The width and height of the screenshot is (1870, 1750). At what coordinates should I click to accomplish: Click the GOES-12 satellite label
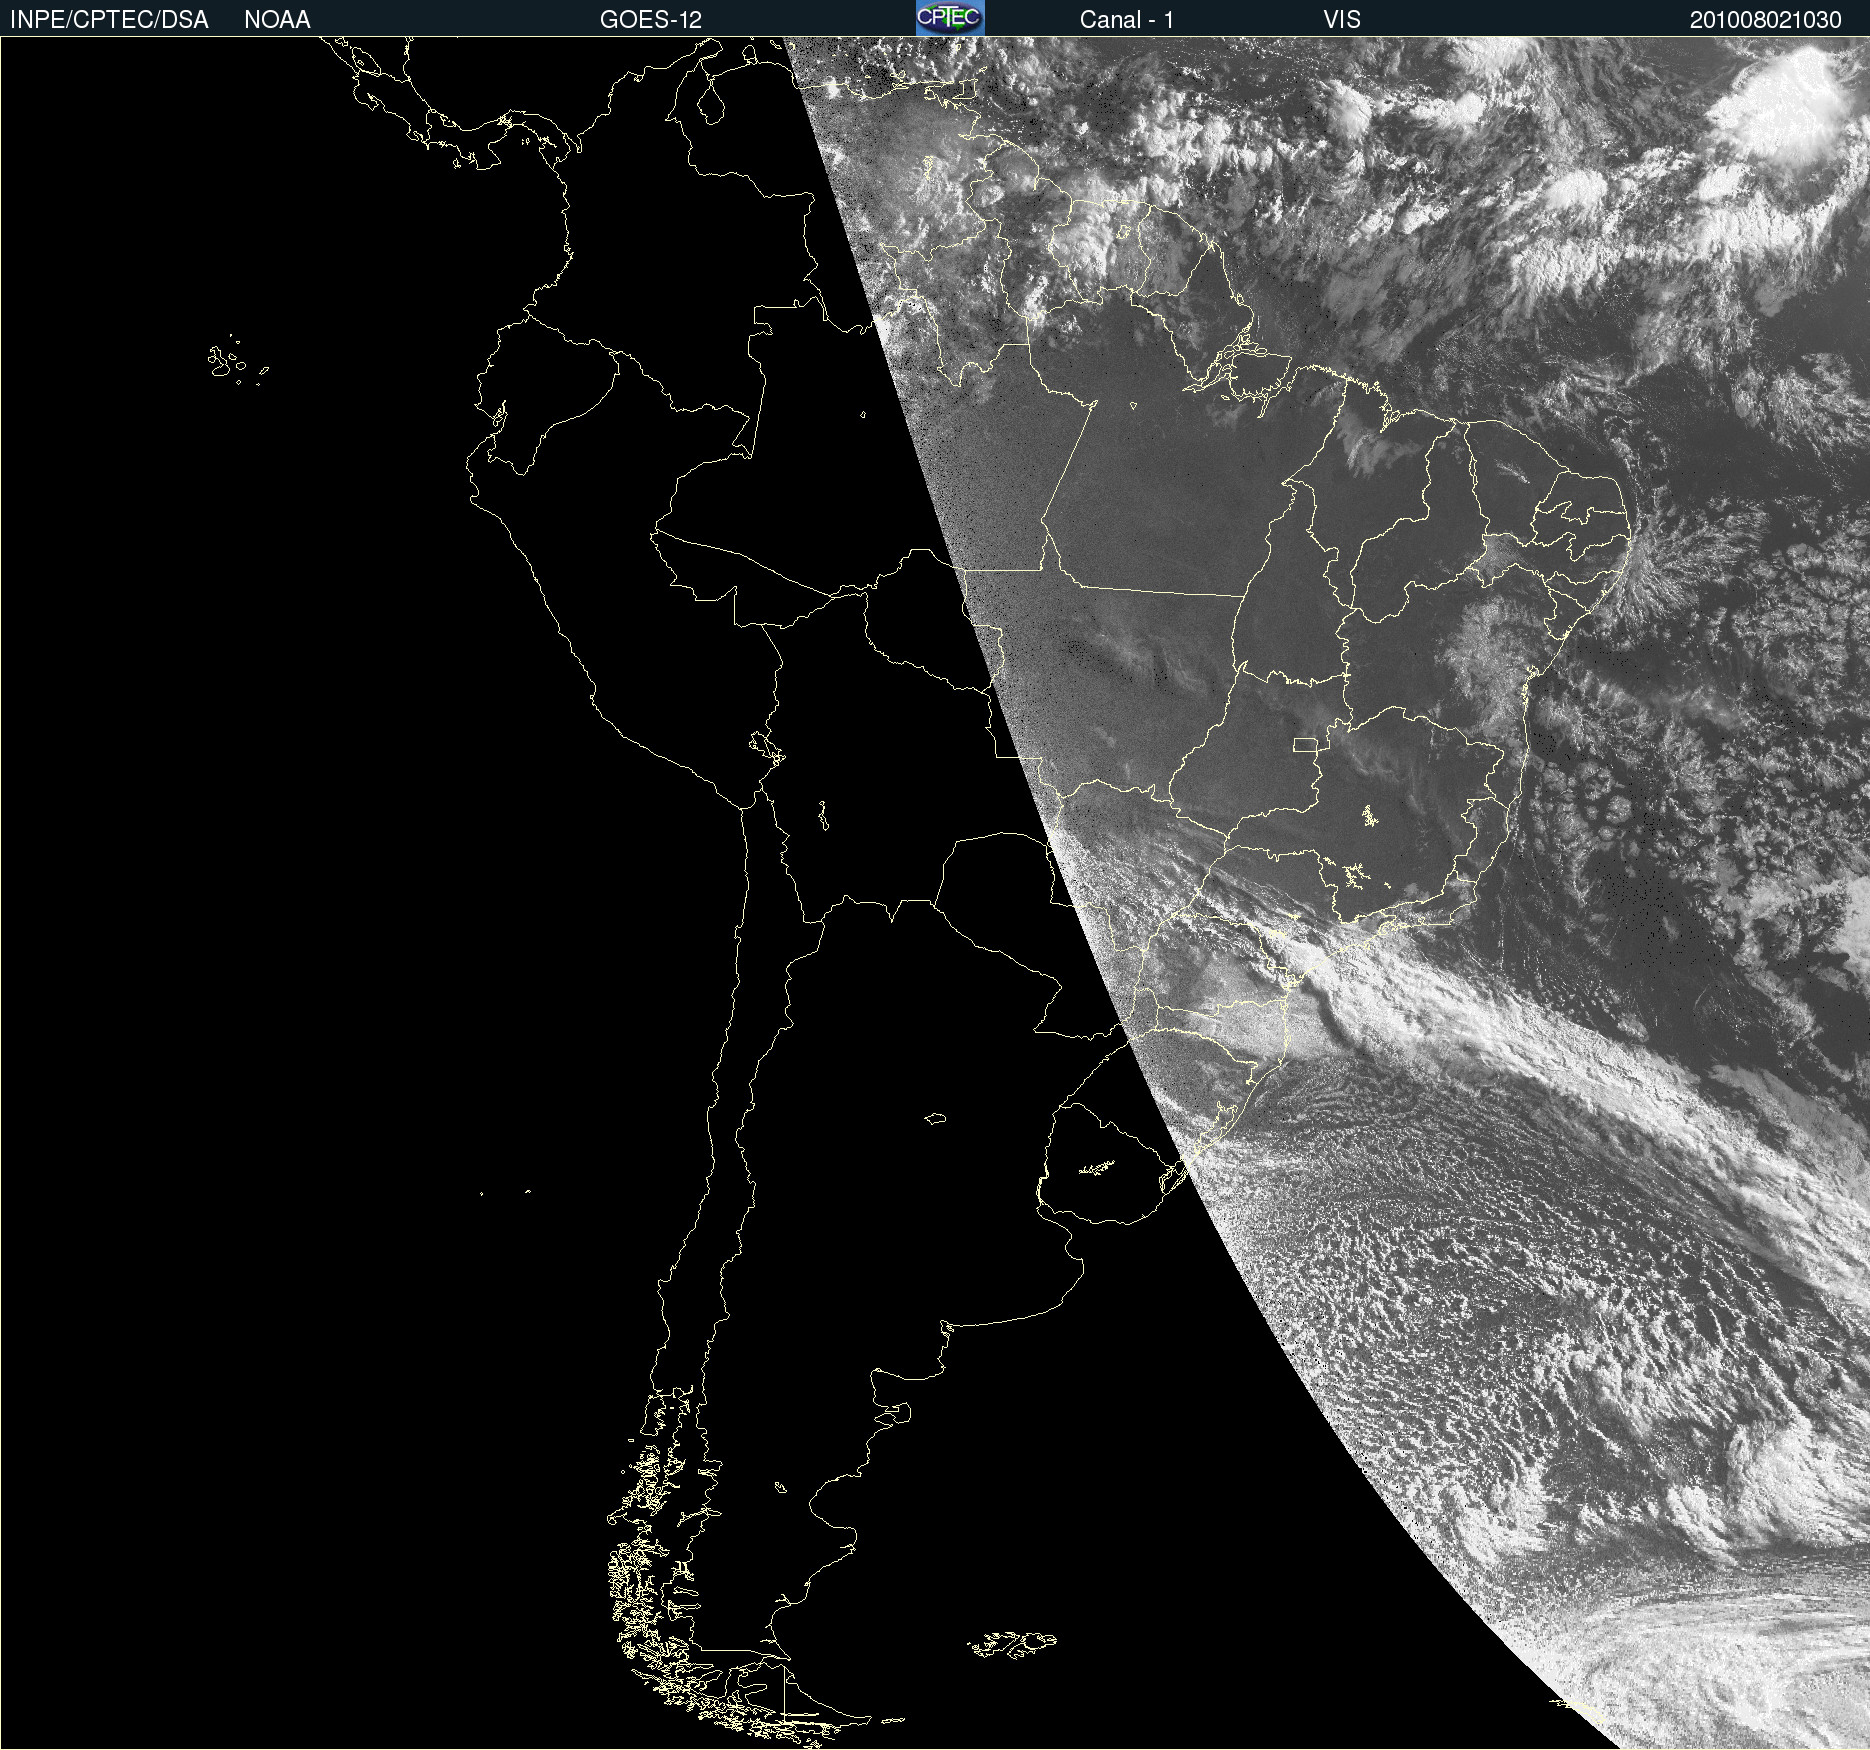click(x=651, y=20)
